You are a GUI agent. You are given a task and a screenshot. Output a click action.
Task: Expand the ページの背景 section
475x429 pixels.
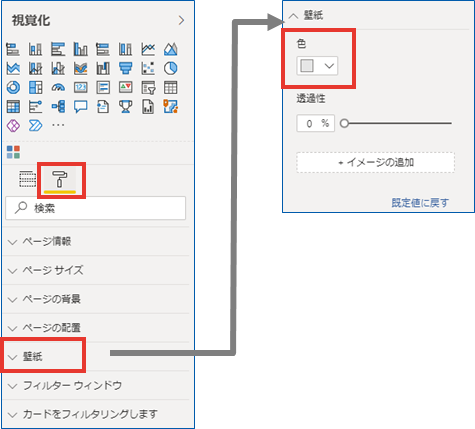pyautogui.click(x=96, y=299)
